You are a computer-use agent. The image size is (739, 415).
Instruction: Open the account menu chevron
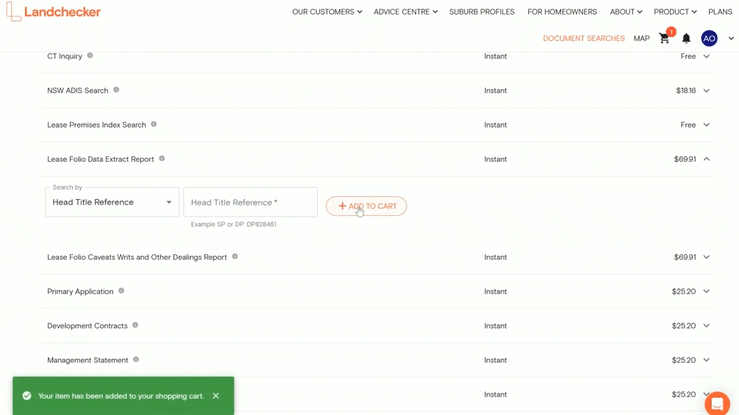click(731, 39)
